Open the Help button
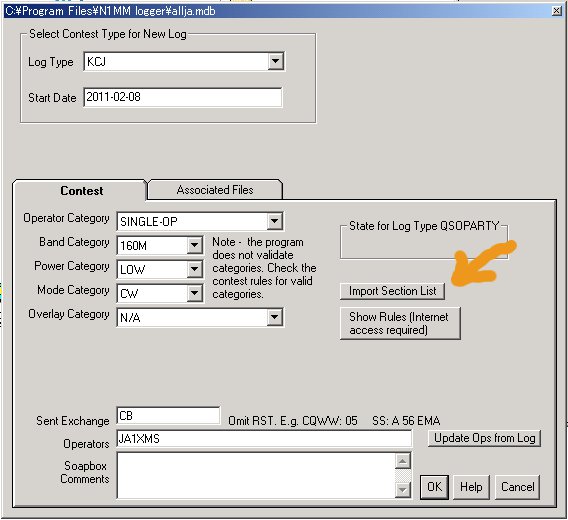 (471, 487)
